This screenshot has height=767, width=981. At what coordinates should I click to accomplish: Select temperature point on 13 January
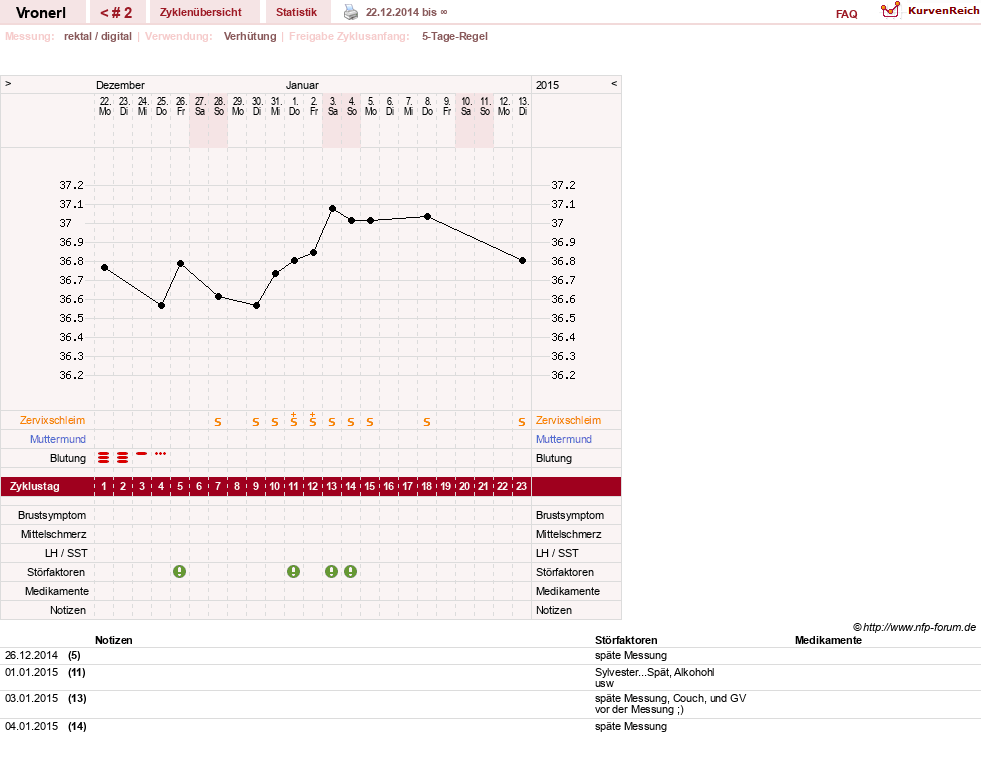coord(522,260)
